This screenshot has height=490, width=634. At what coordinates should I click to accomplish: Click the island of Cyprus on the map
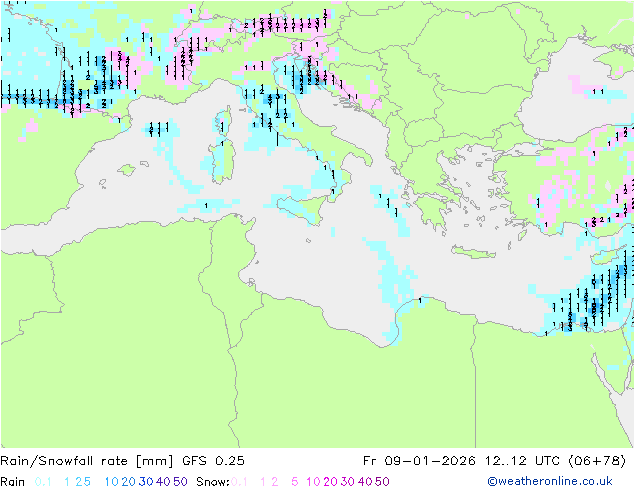(609, 257)
